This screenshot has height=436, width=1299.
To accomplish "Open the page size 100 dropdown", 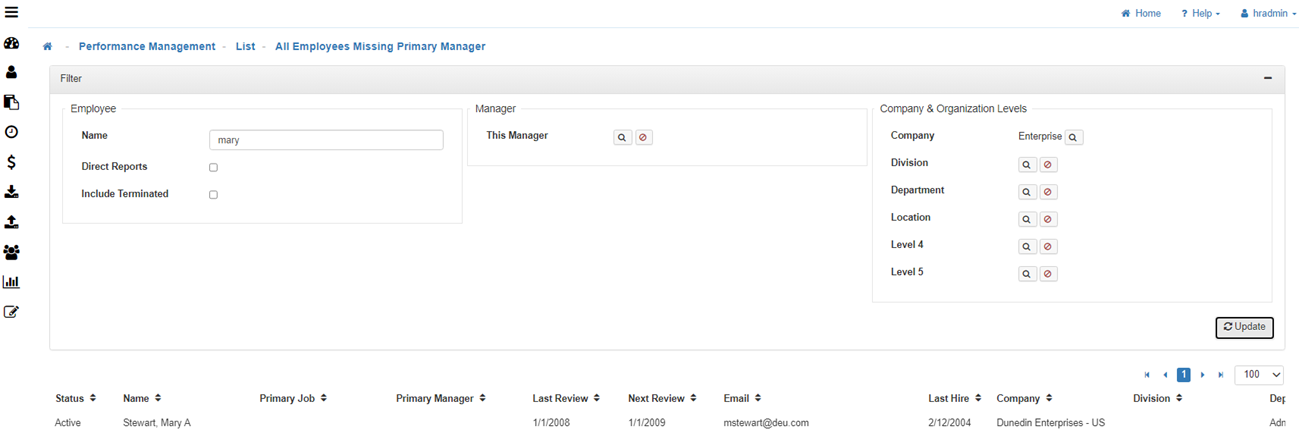I will [1259, 375].
